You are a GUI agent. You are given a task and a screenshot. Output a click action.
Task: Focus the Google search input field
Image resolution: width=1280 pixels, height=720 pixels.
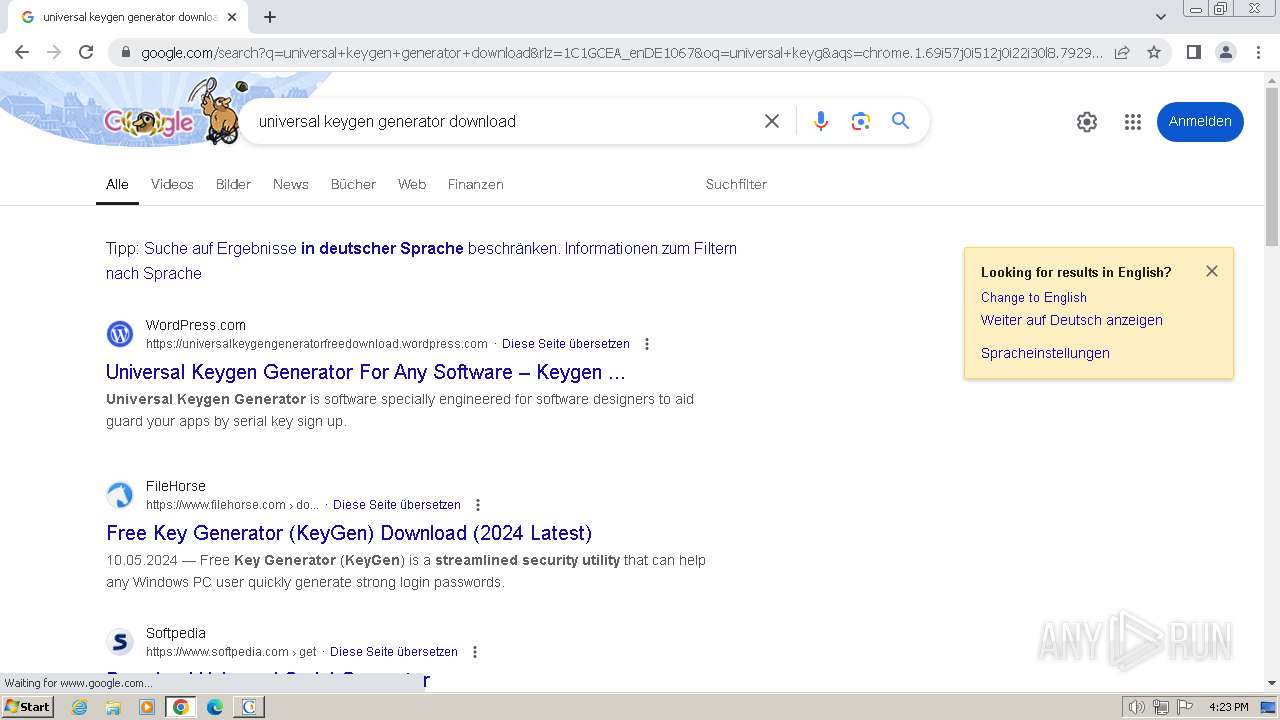[x=500, y=121]
